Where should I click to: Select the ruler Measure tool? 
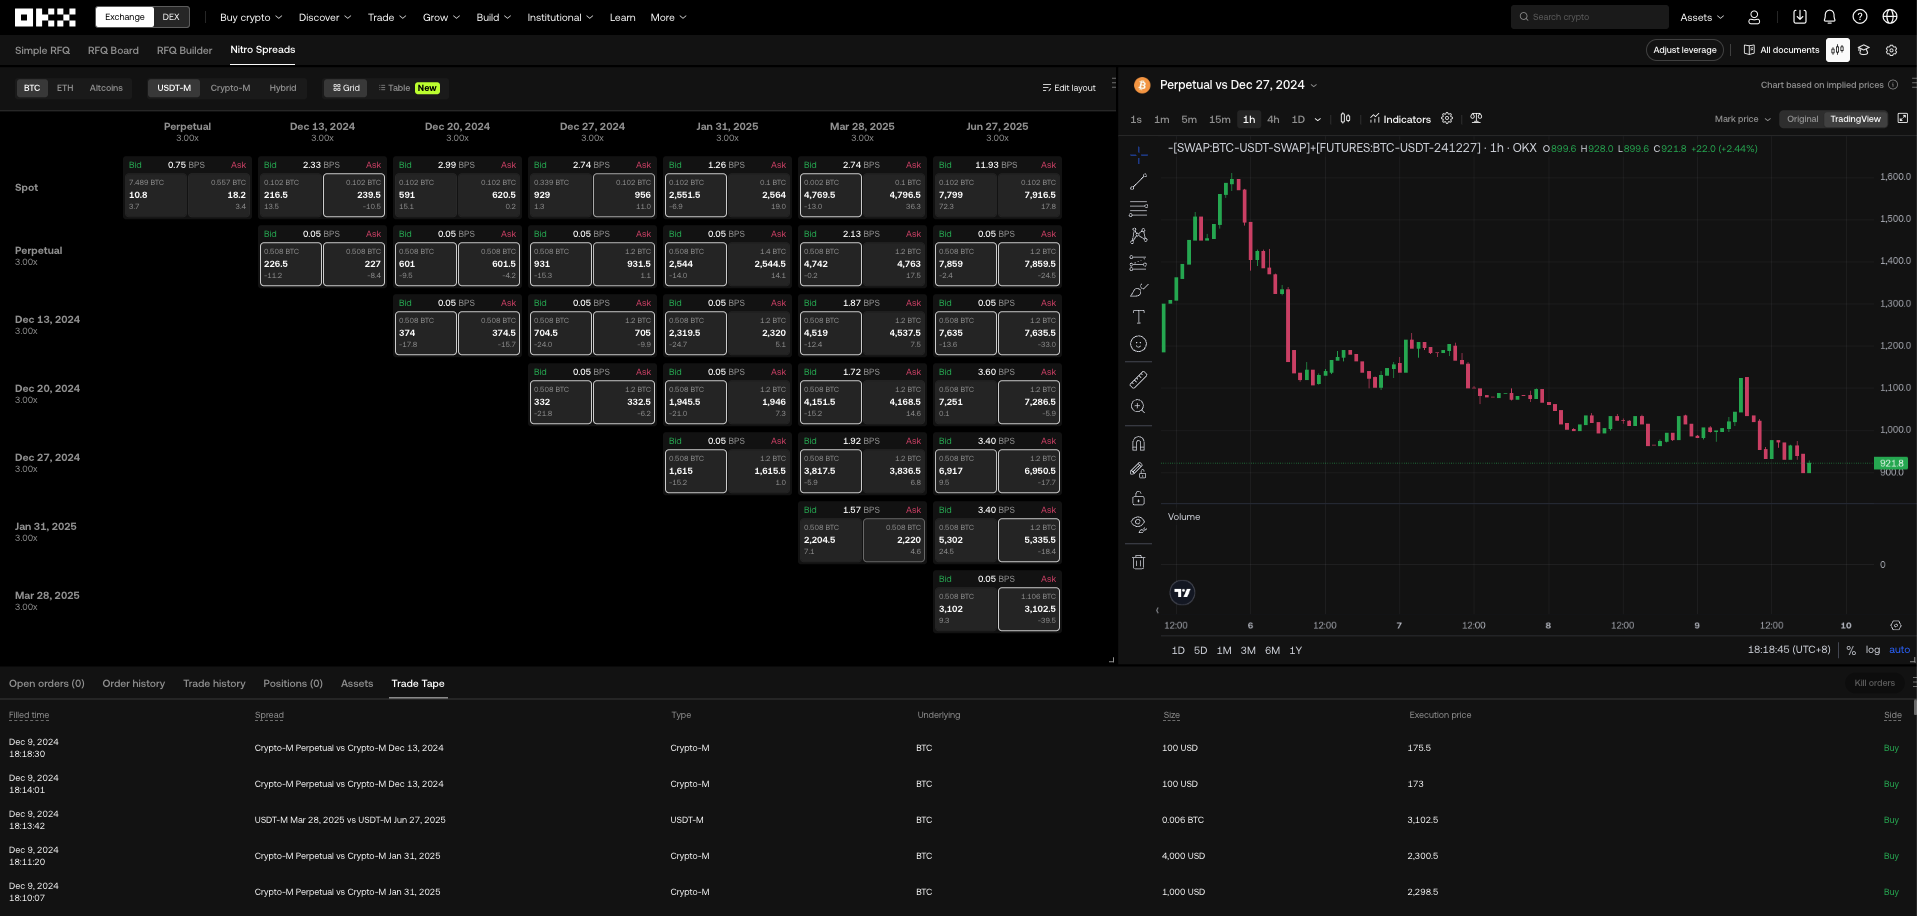pos(1138,380)
